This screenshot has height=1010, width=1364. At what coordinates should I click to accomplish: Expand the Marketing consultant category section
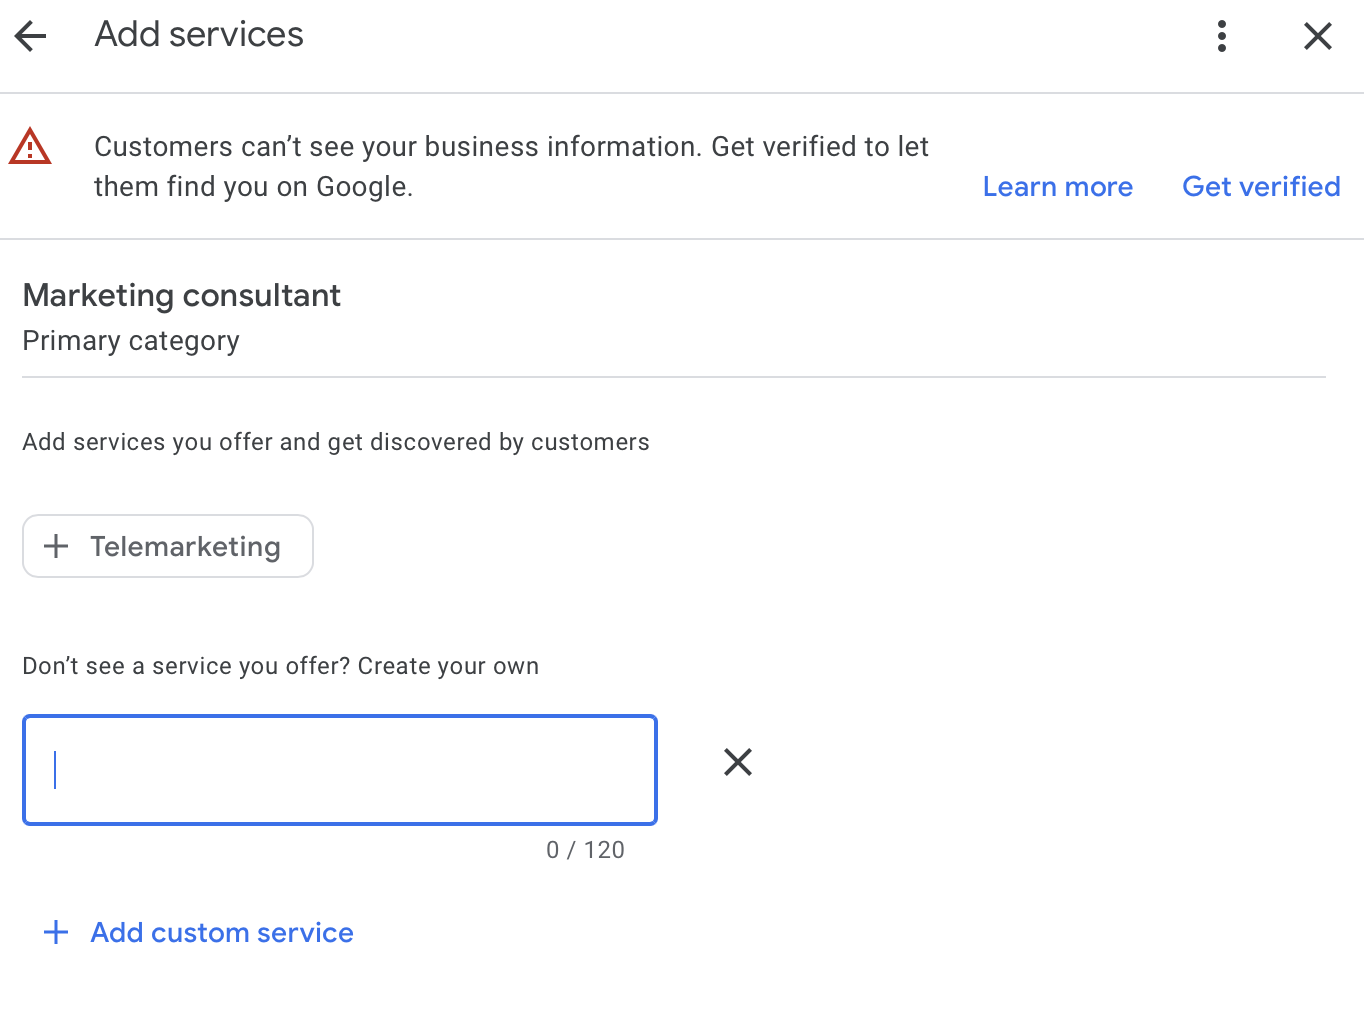[181, 296]
